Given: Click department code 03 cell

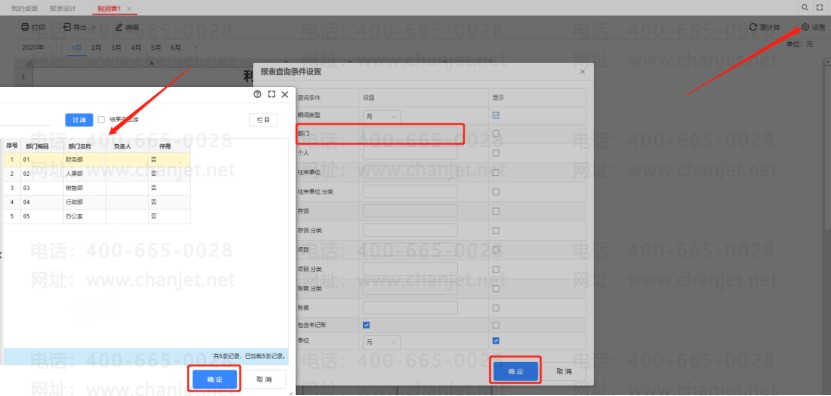Looking at the screenshot, I should click(41, 188).
